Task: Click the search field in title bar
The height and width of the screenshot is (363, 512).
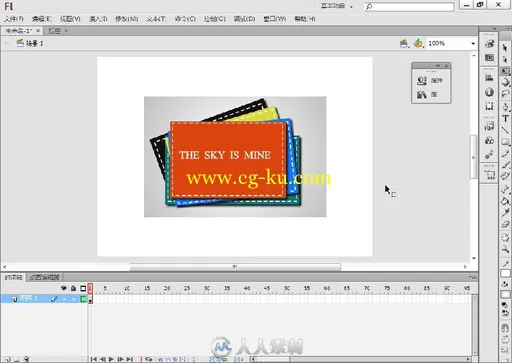Action: point(410,6)
